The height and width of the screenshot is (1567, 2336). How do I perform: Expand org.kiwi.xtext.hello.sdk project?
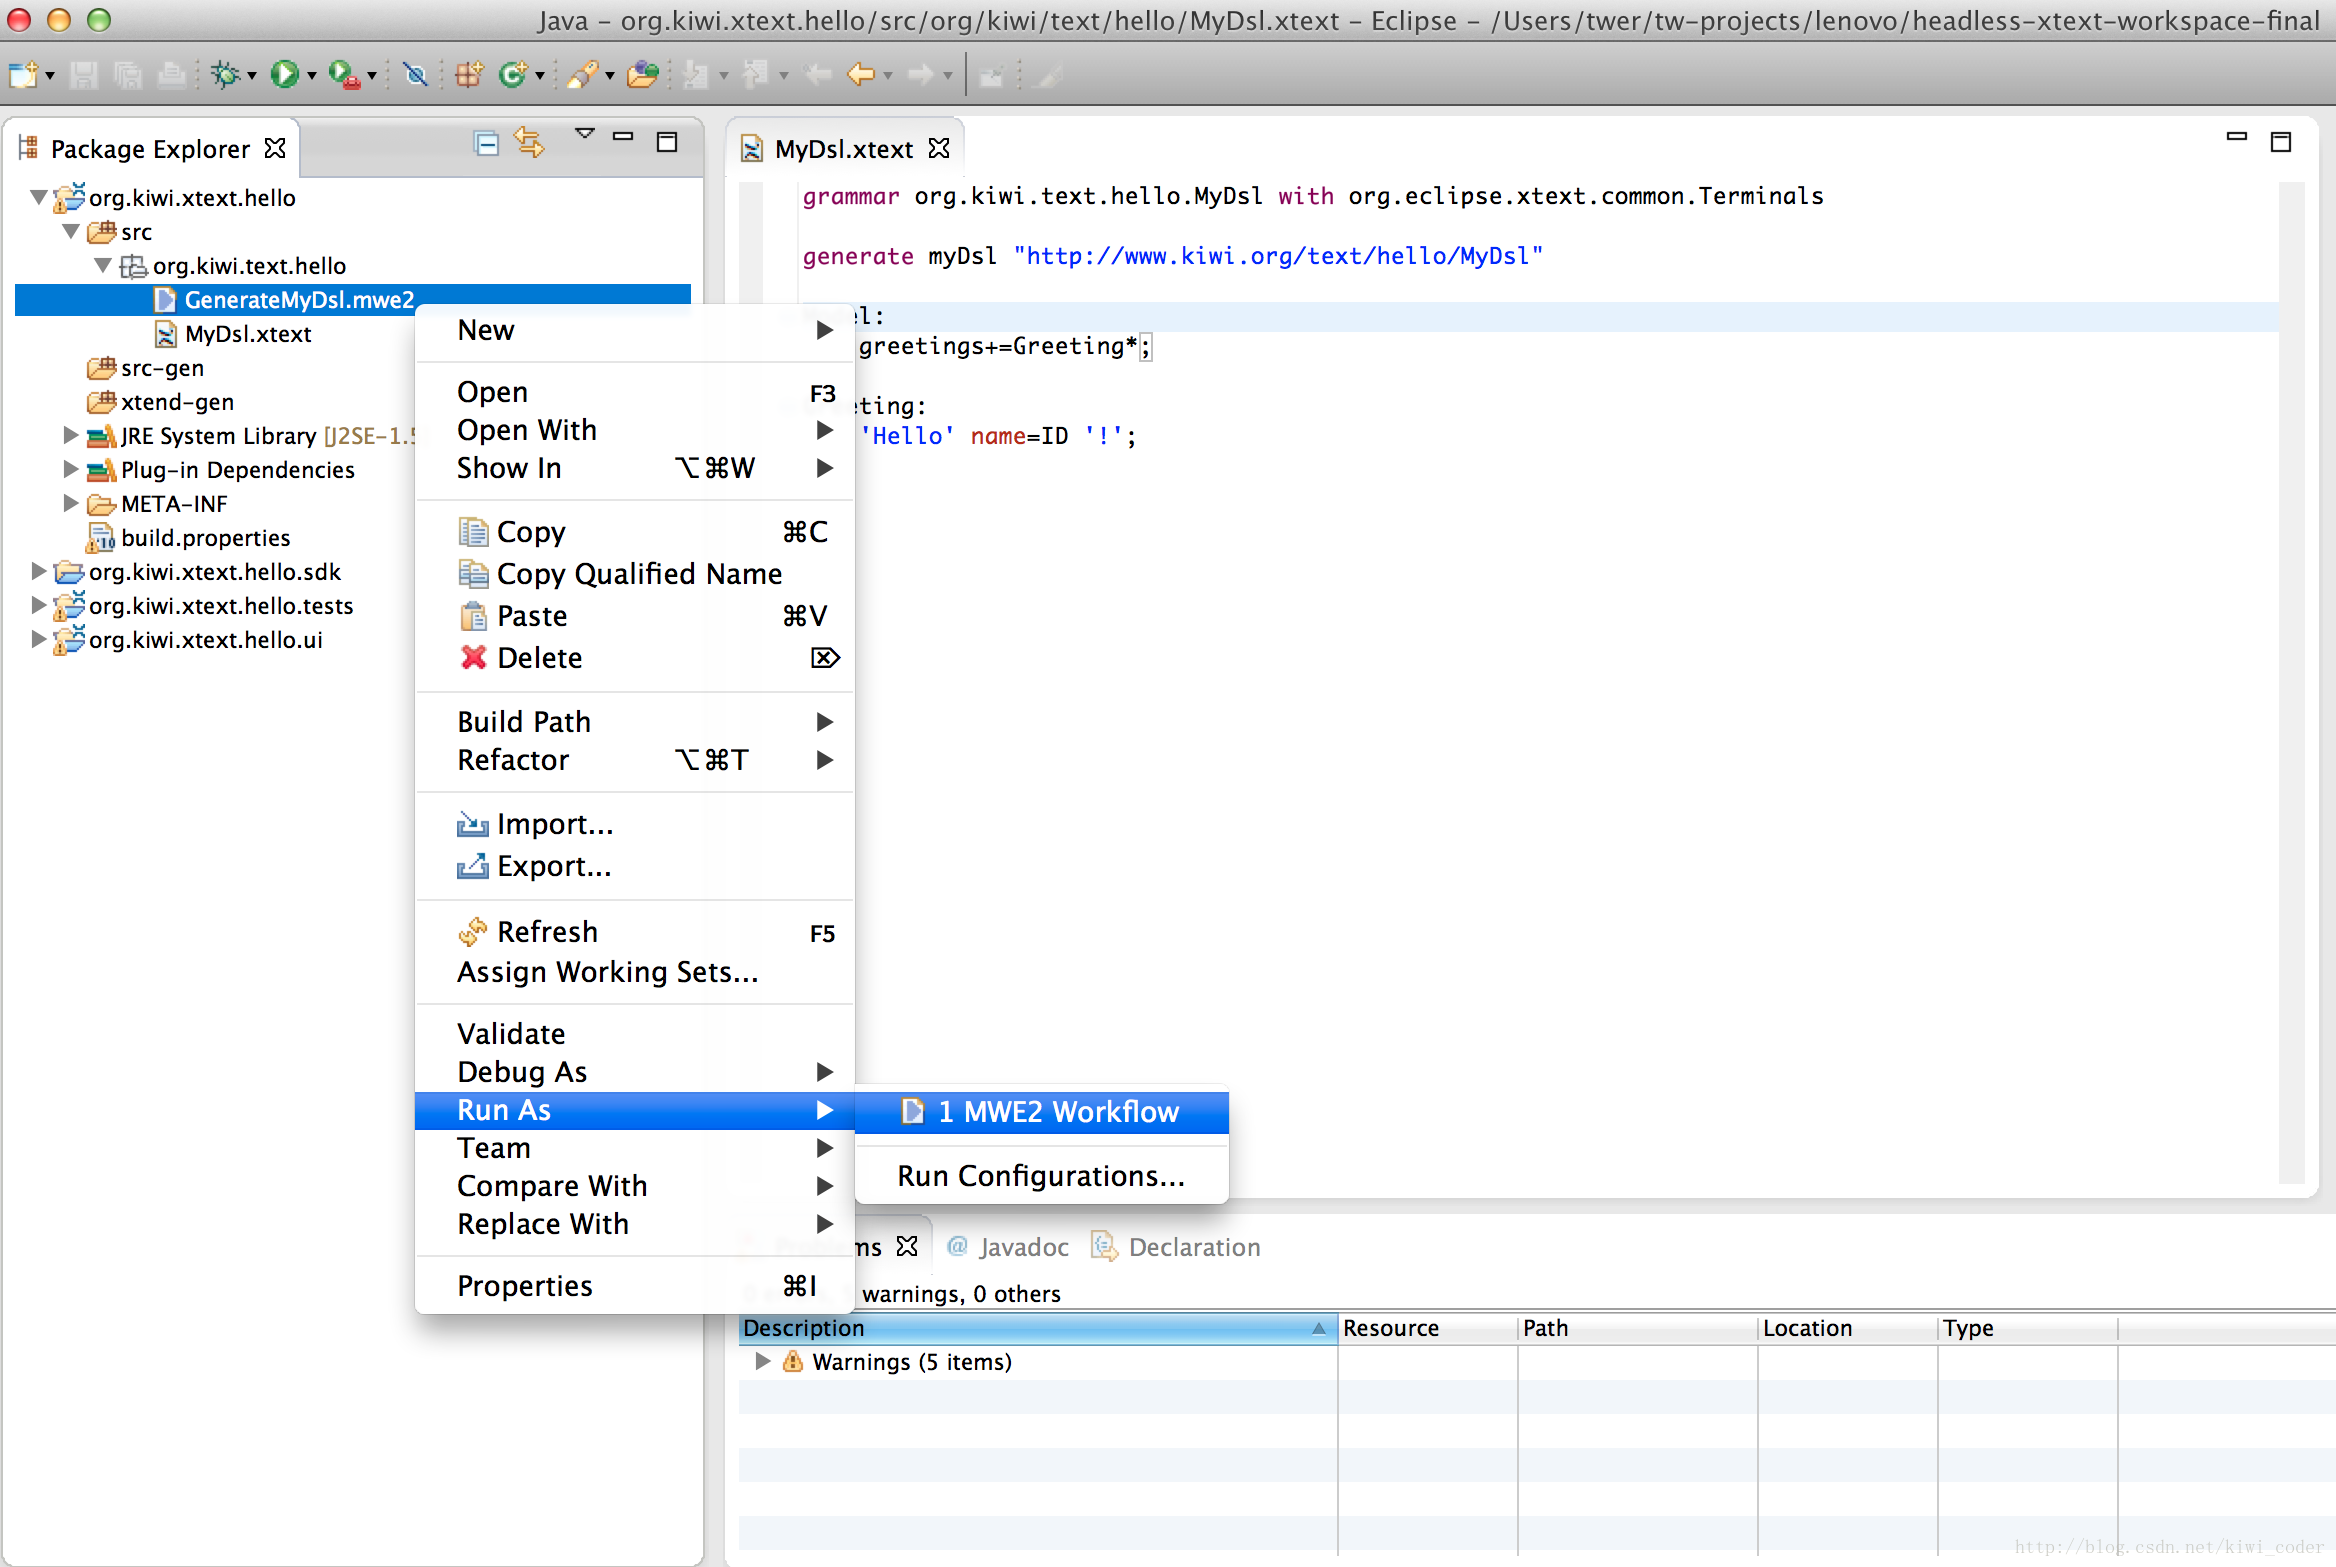click(x=39, y=572)
